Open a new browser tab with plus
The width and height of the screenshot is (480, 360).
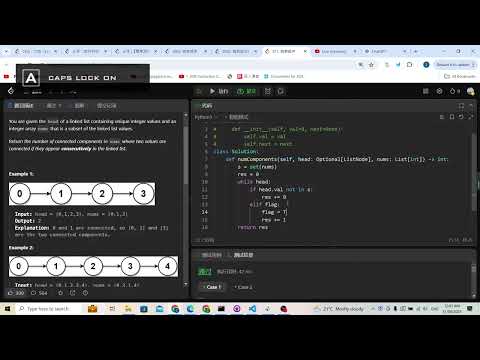coord(416,51)
